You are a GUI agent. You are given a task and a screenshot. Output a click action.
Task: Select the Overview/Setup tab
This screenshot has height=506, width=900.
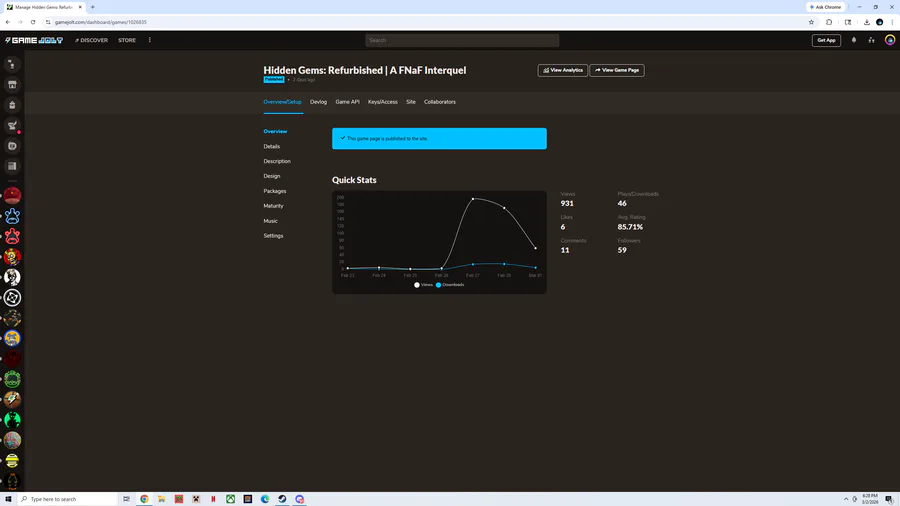pos(282,102)
